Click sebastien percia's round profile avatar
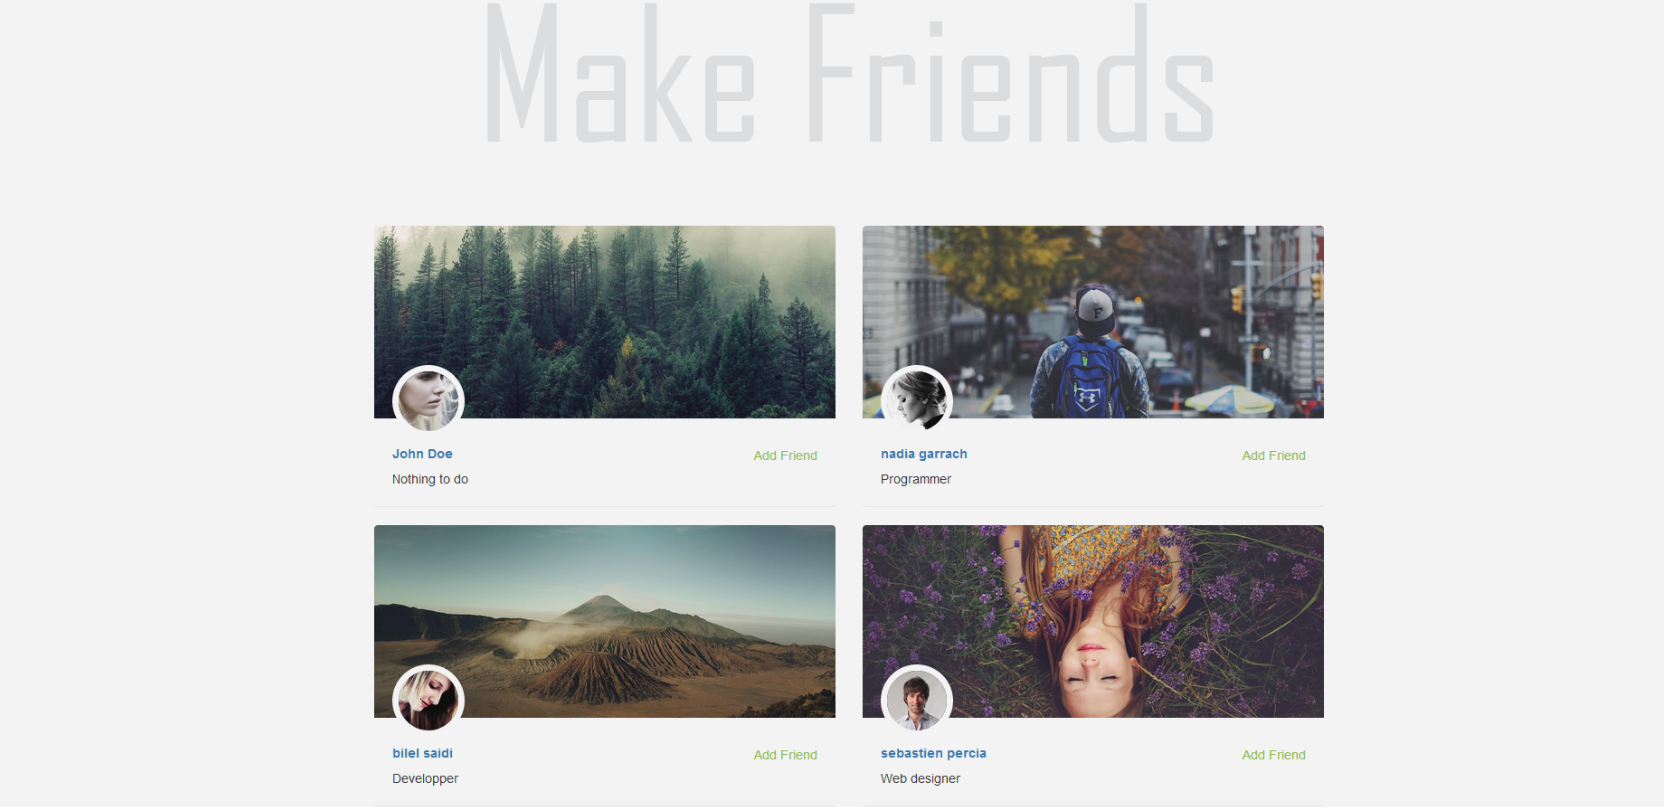The width and height of the screenshot is (1664, 812). pyautogui.click(x=917, y=700)
